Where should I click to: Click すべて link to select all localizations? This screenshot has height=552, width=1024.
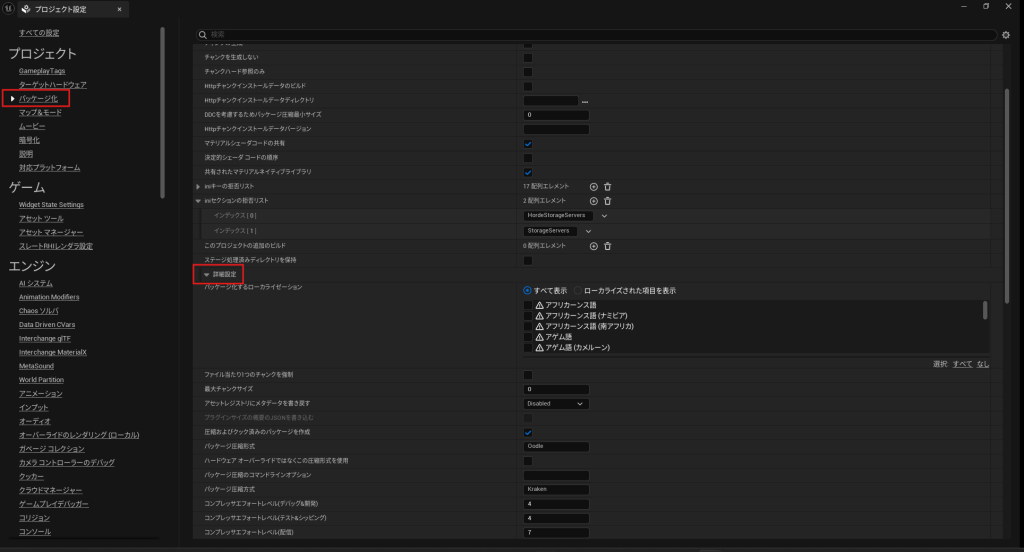pos(961,364)
